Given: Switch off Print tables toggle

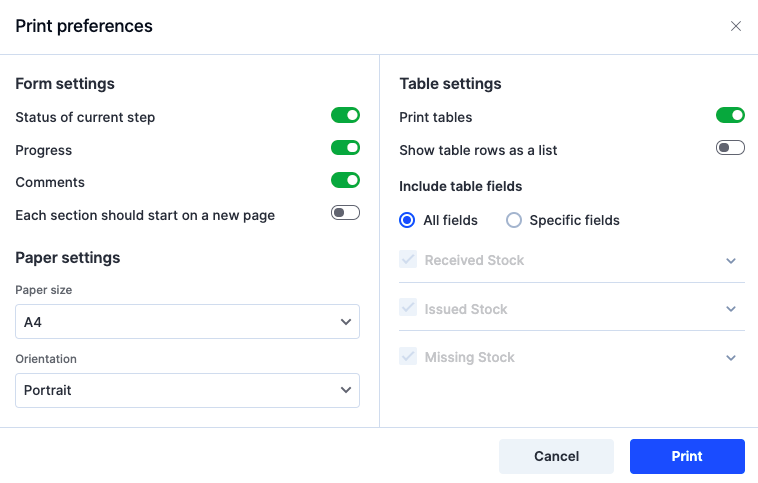Looking at the screenshot, I should click(x=730, y=115).
